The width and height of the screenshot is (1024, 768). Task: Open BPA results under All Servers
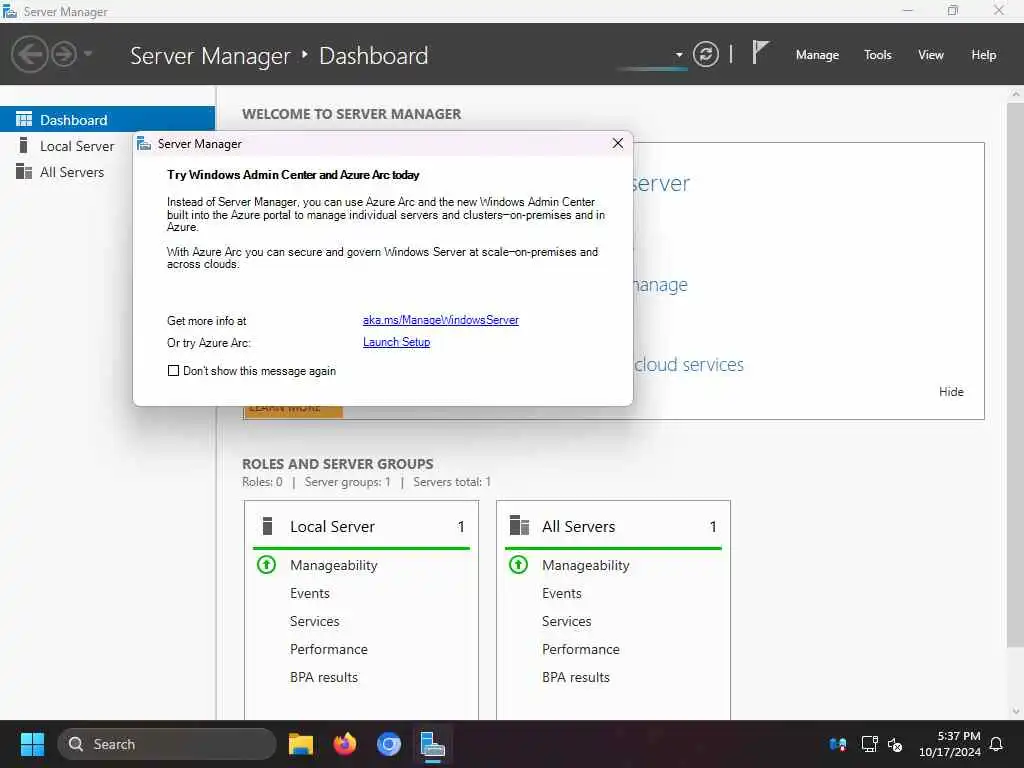(576, 678)
